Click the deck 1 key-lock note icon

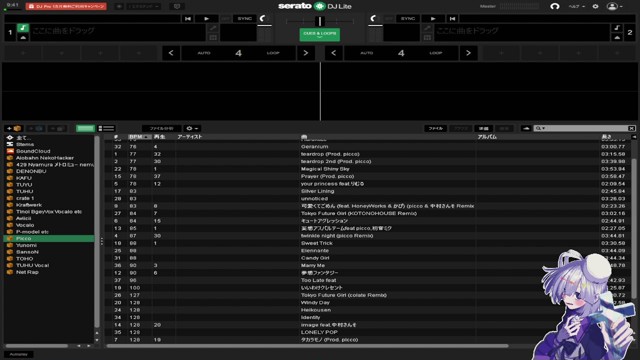(x=23, y=28)
